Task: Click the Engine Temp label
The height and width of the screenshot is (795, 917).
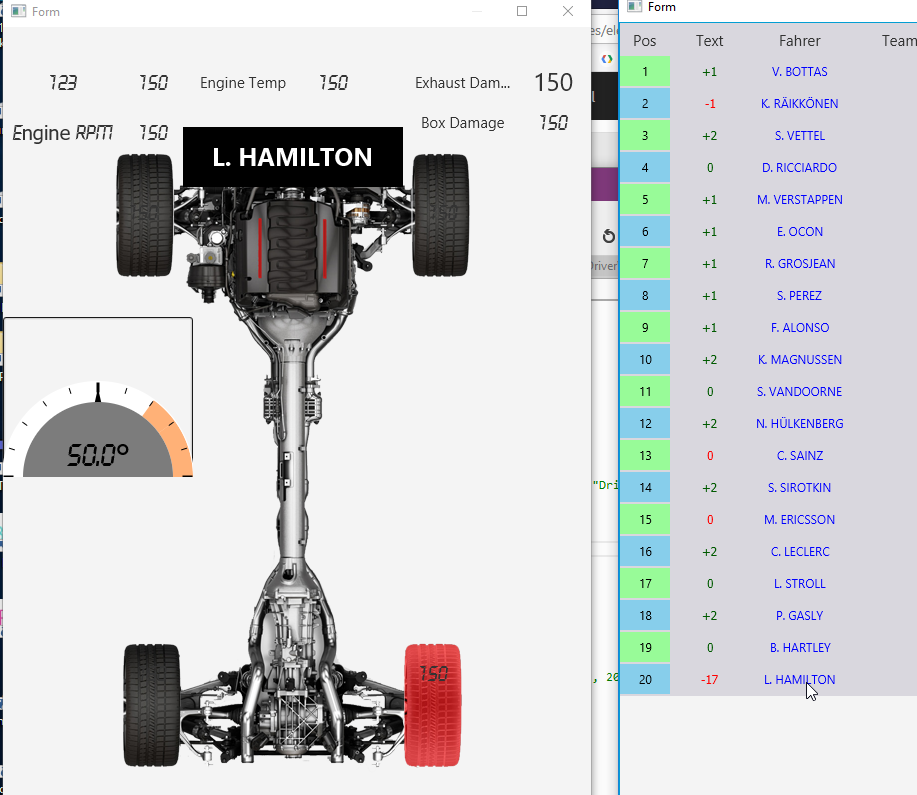Action: pyautogui.click(x=243, y=83)
